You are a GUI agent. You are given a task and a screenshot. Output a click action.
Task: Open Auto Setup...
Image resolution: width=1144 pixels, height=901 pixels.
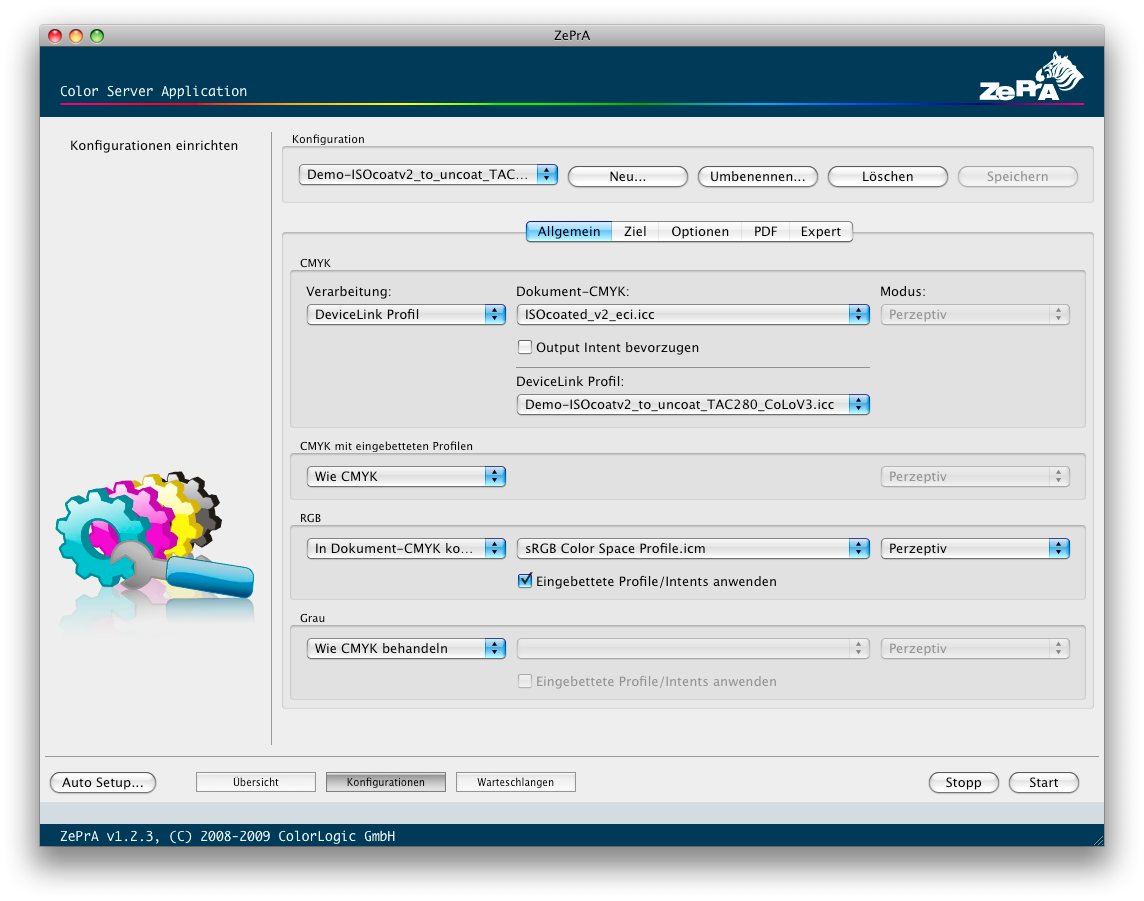(103, 782)
